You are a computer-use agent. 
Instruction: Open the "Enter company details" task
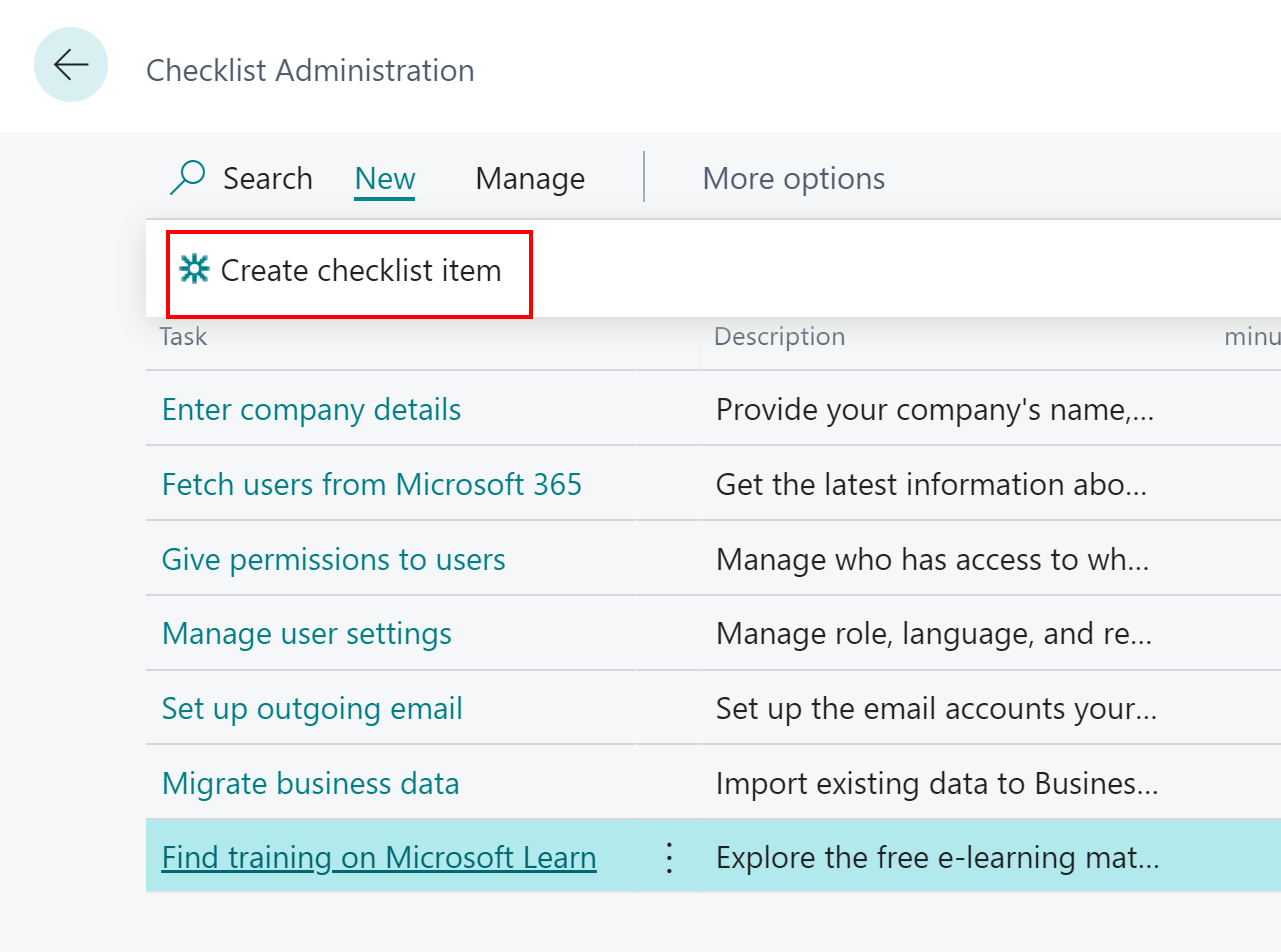click(x=311, y=409)
